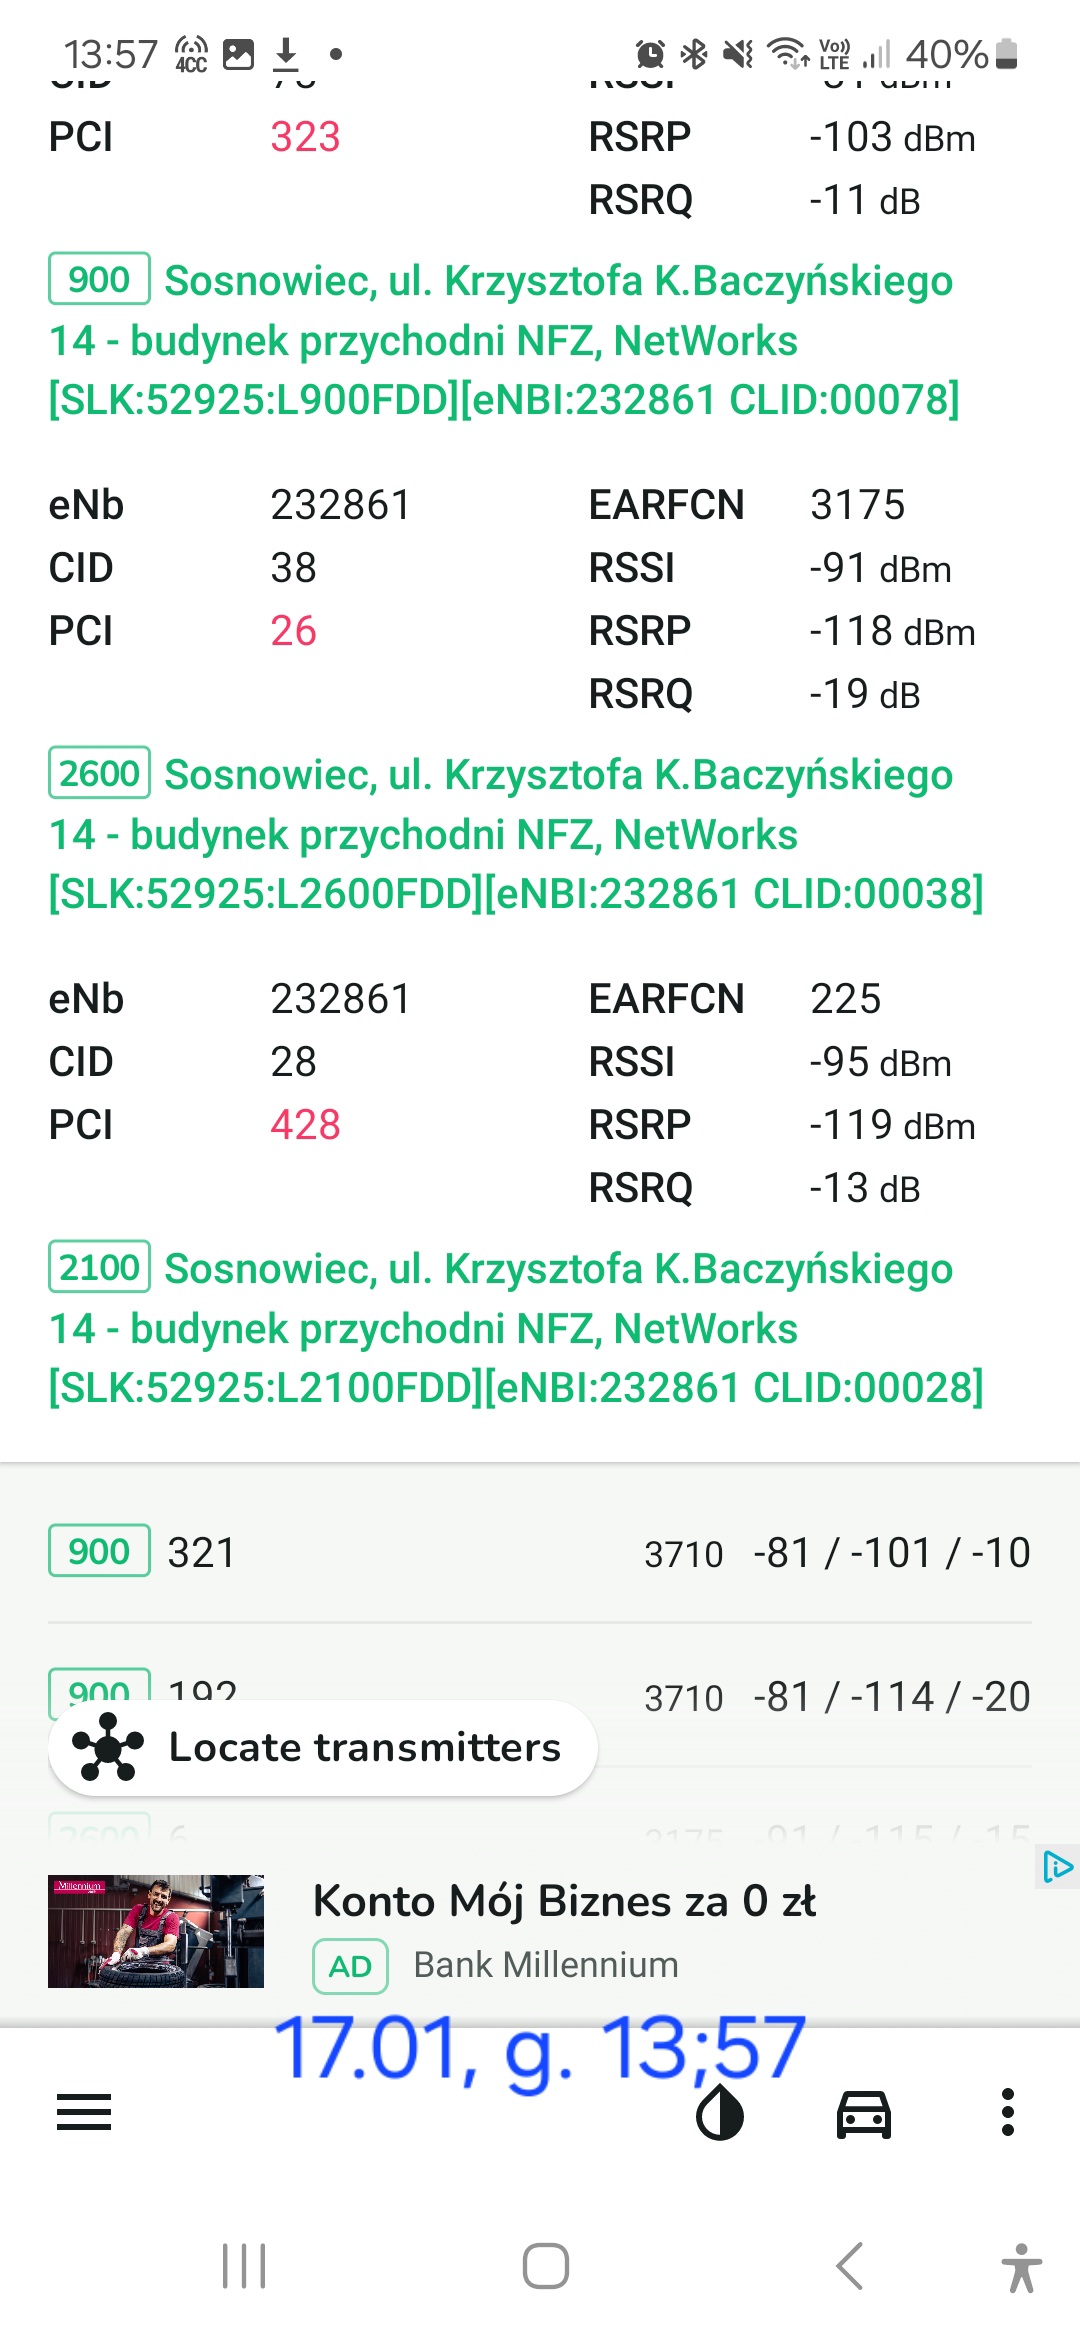The height and width of the screenshot is (2340, 1080).
Task: Tap Android home navigation button
Action: [x=546, y=2266]
